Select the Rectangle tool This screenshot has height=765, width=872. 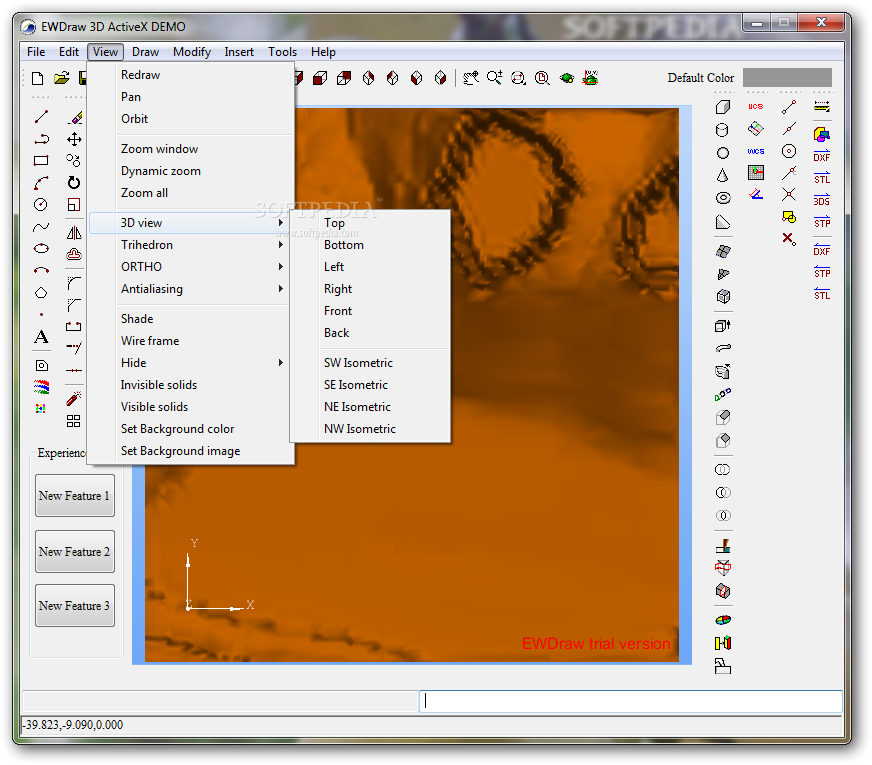click(41, 161)
